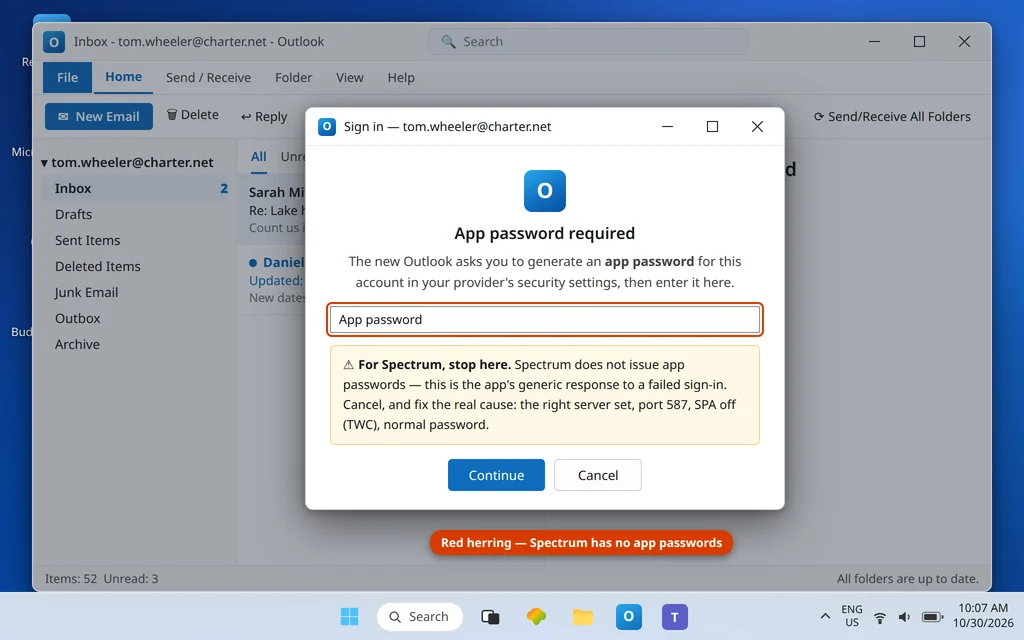Image resolution: width=1024 pixels, height=640 pixels.
Task: Click New Email button
Action: click(x=99, y=116)
